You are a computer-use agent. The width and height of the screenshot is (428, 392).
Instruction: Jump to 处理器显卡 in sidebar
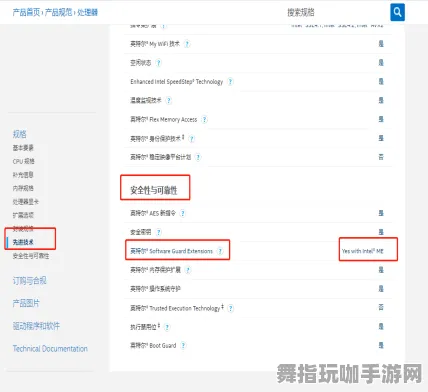pyautogui.click(x=26, y=202)
